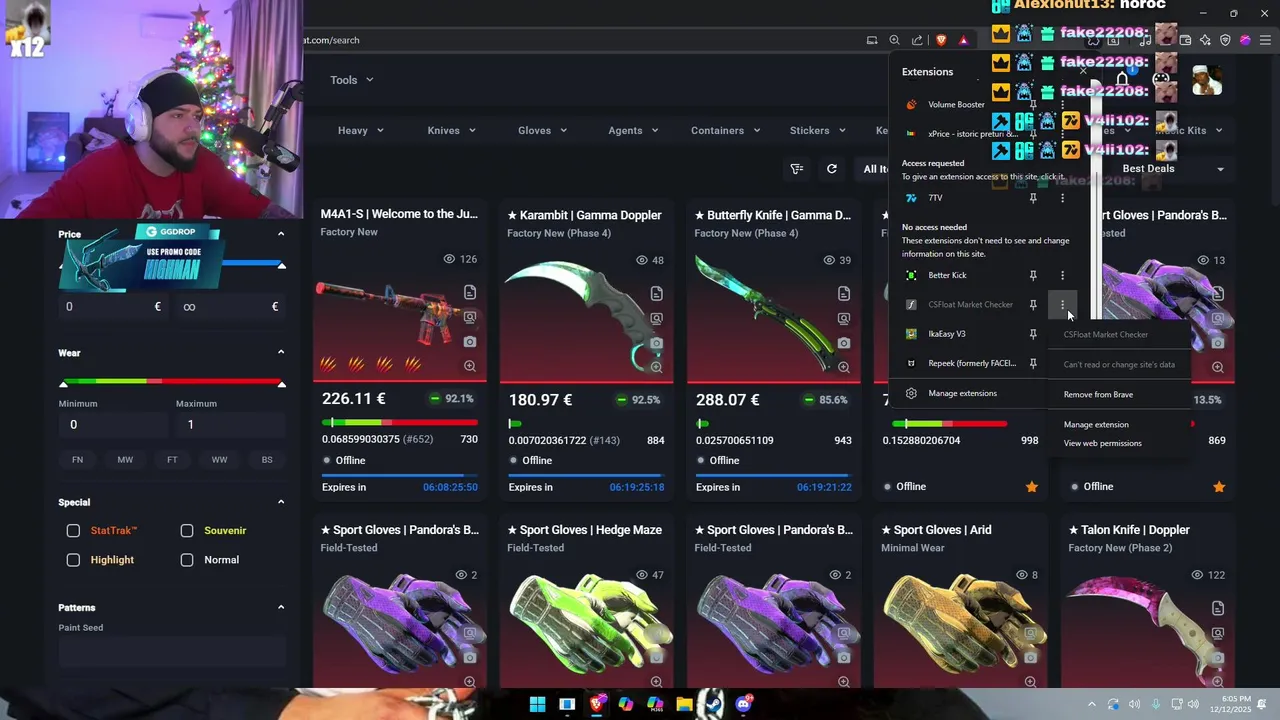Open the M4A1-S card description note icon
The image size is (1280, 720).
470,292
